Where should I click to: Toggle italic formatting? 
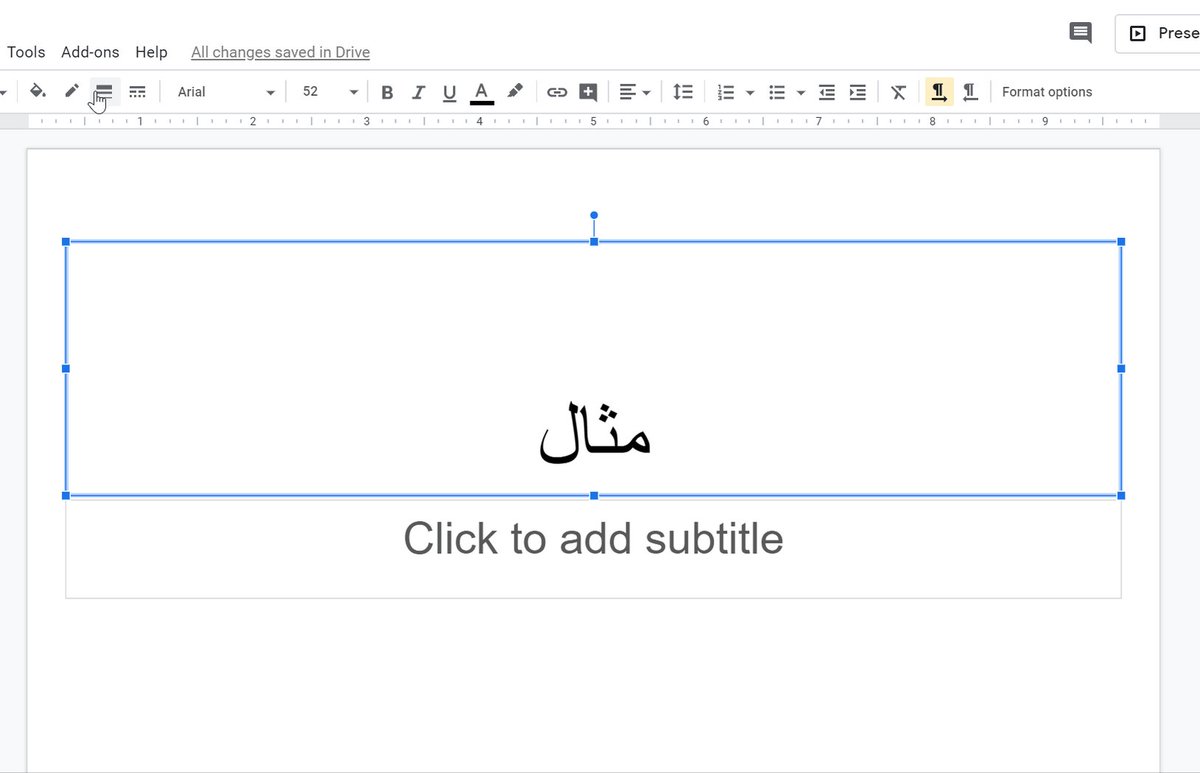point(418,92)
